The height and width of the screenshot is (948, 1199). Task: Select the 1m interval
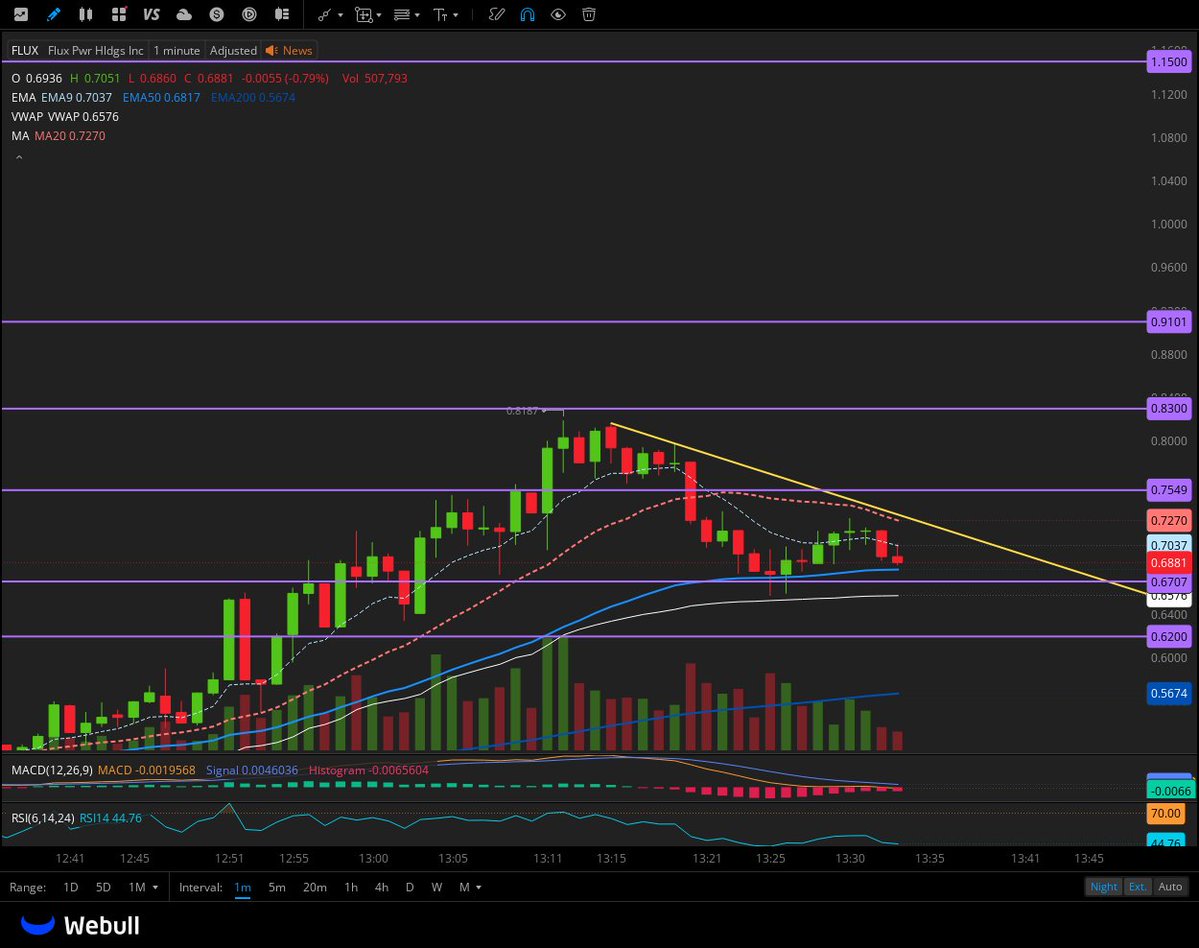(242, 887)
